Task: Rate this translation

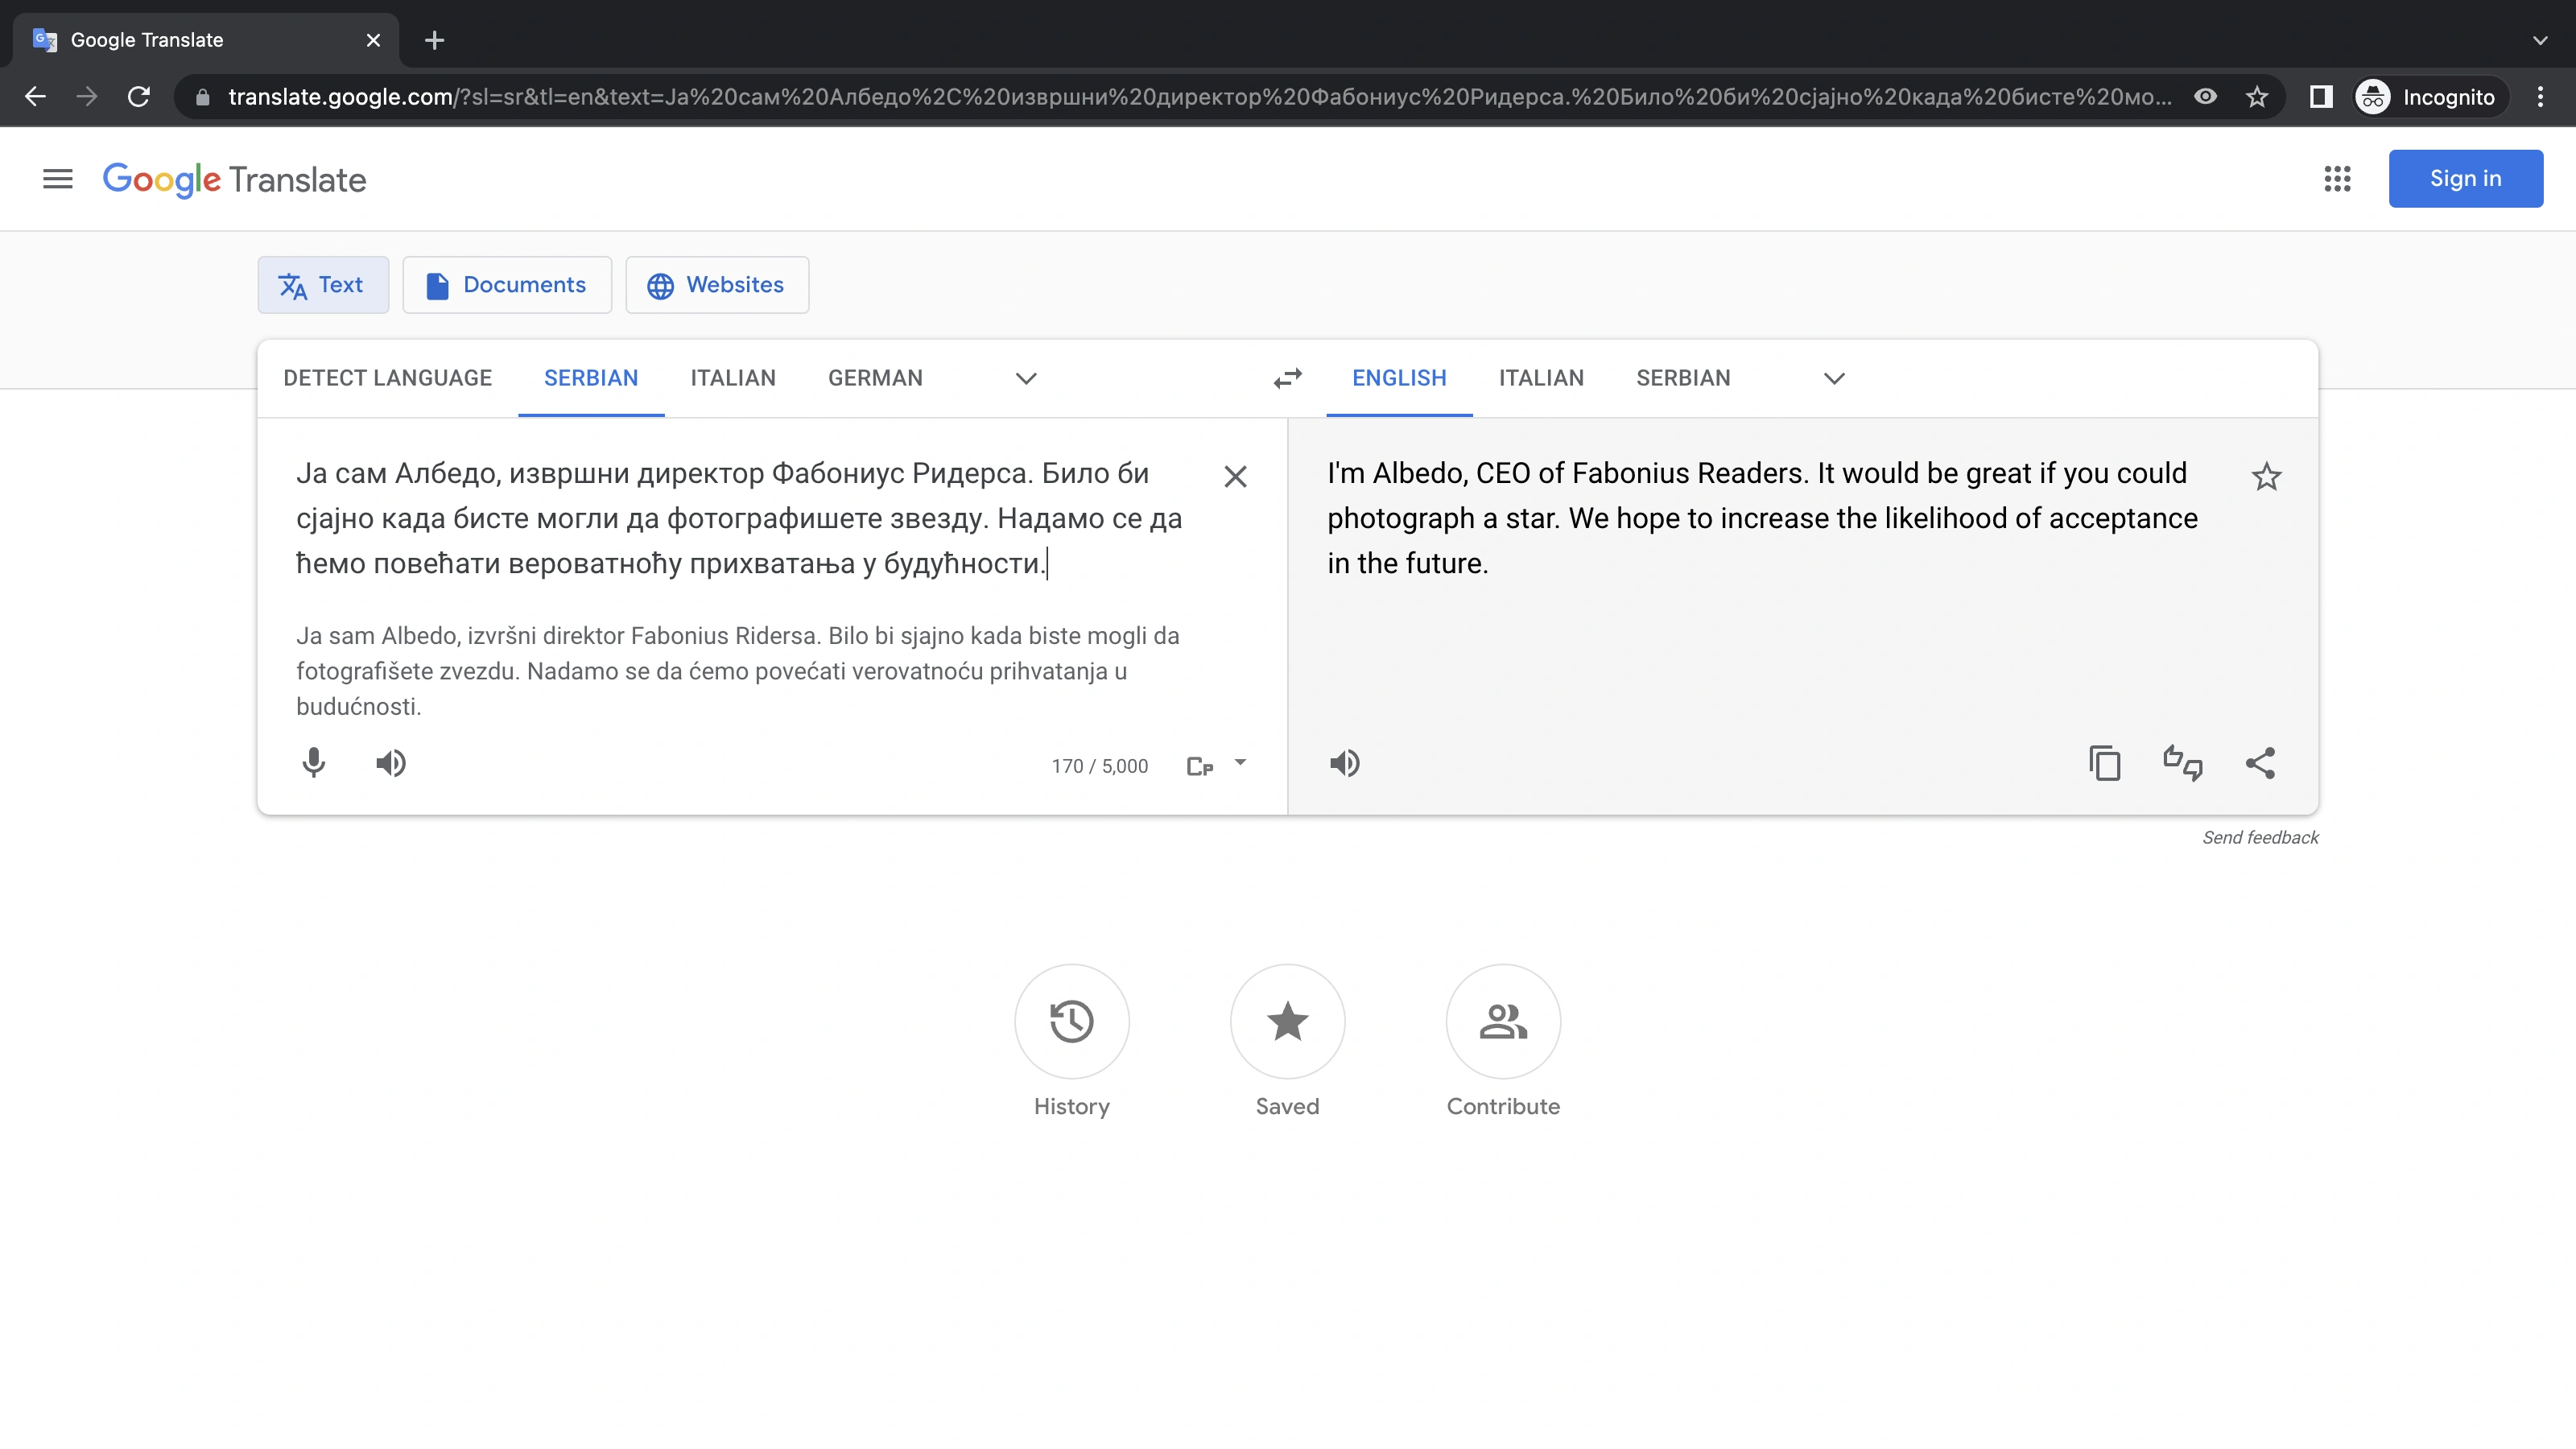Action: (2183, 763)
